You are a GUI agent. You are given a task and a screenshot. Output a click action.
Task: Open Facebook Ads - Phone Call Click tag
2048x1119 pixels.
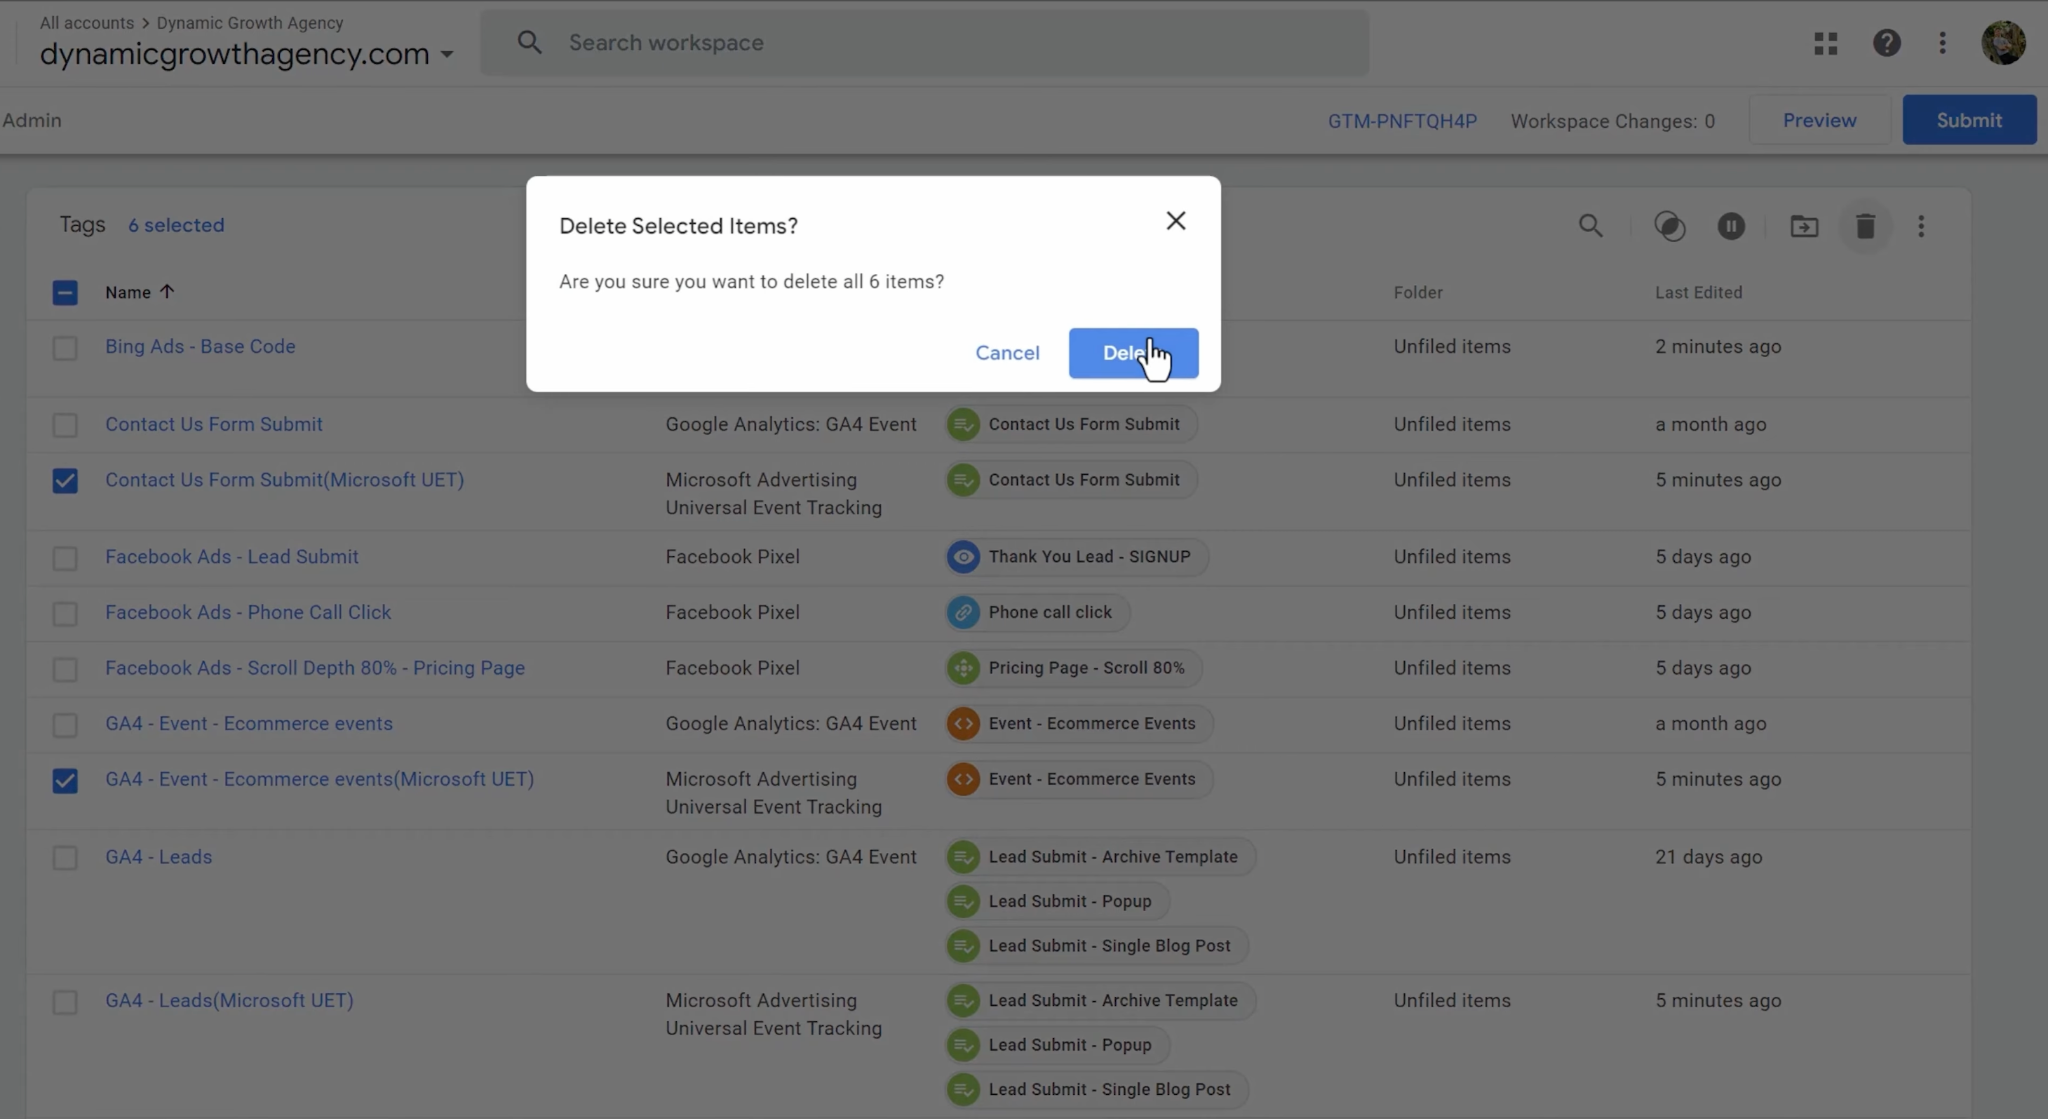[x=248, y=612]
